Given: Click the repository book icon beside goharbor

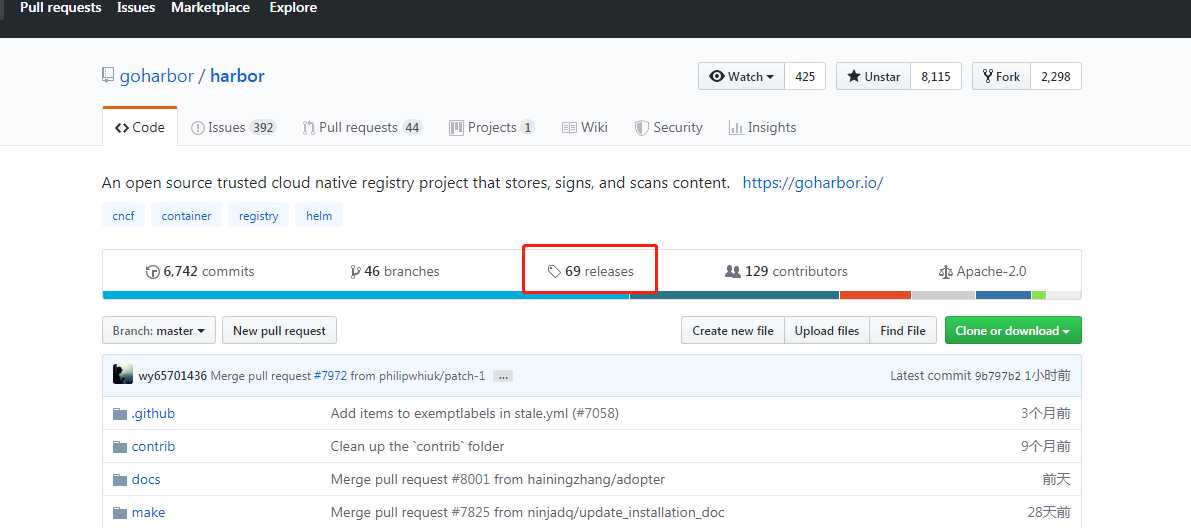Looking at the screenshot, I should coord(108,76).
